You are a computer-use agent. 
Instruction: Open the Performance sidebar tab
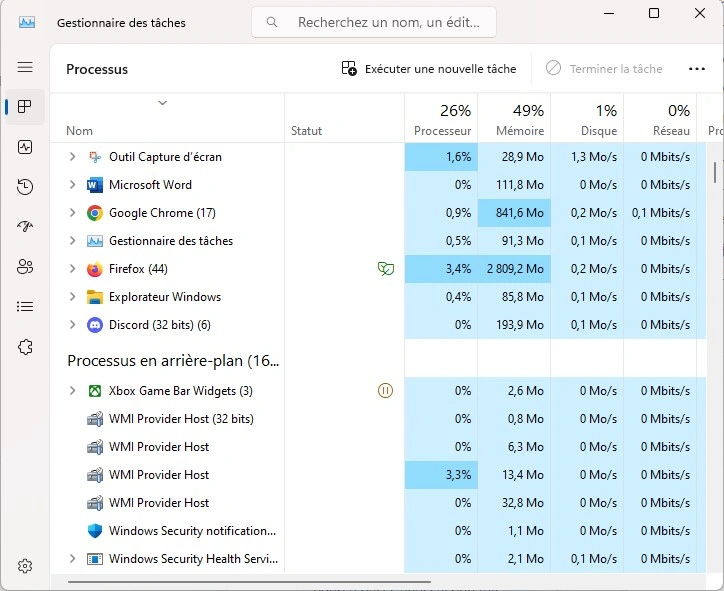coord(25,147)
